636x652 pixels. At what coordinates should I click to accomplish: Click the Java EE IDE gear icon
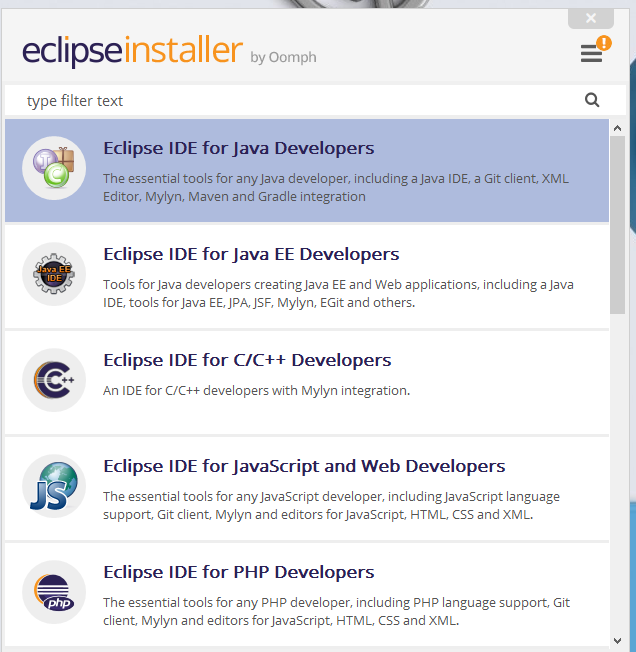(x=54, y=274)
